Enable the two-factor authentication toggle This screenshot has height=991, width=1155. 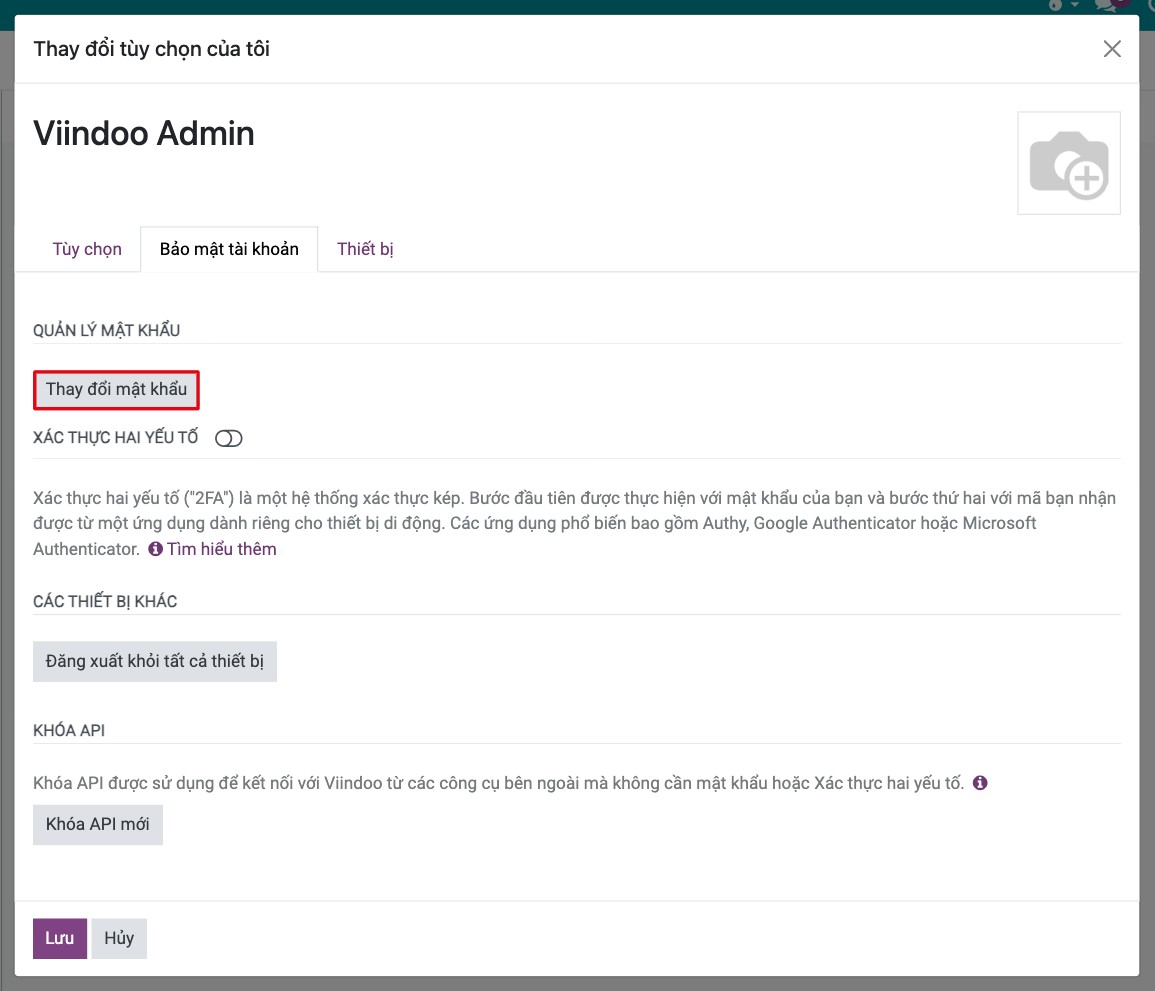pyautogui.click(x=228, y=438)
